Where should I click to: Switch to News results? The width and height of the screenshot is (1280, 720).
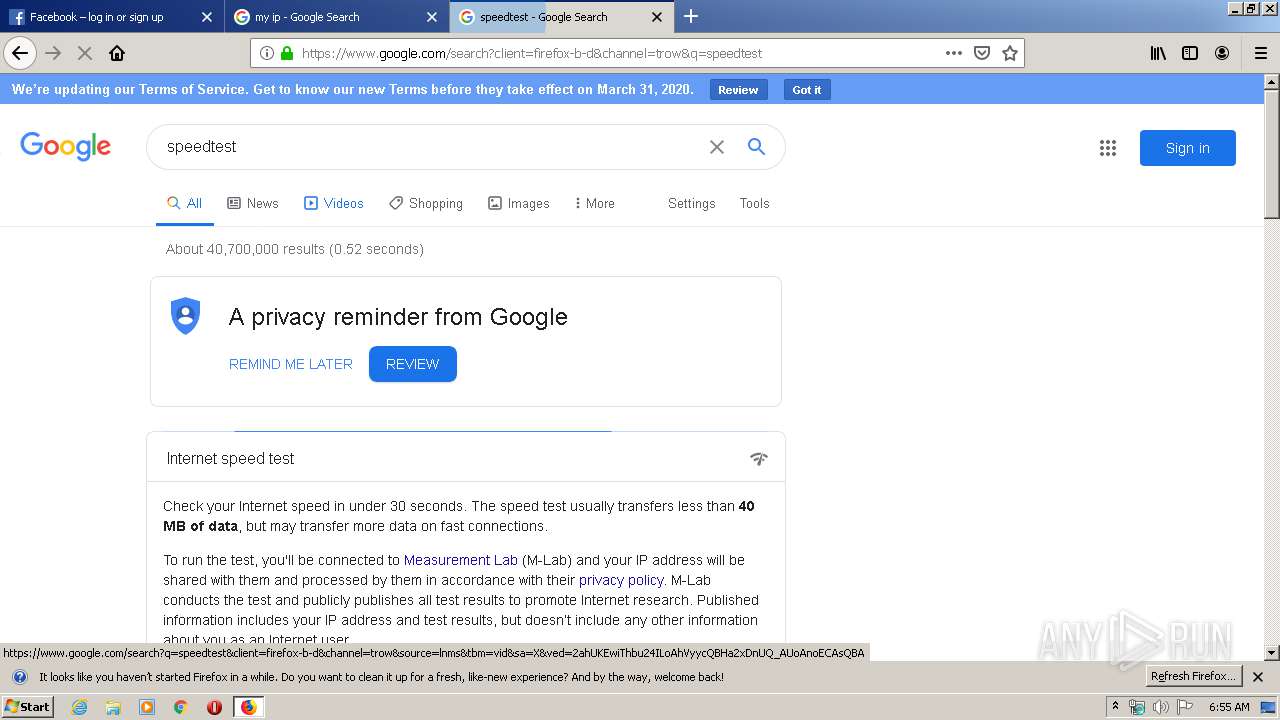pyautogui.click(x=253, y=203)
